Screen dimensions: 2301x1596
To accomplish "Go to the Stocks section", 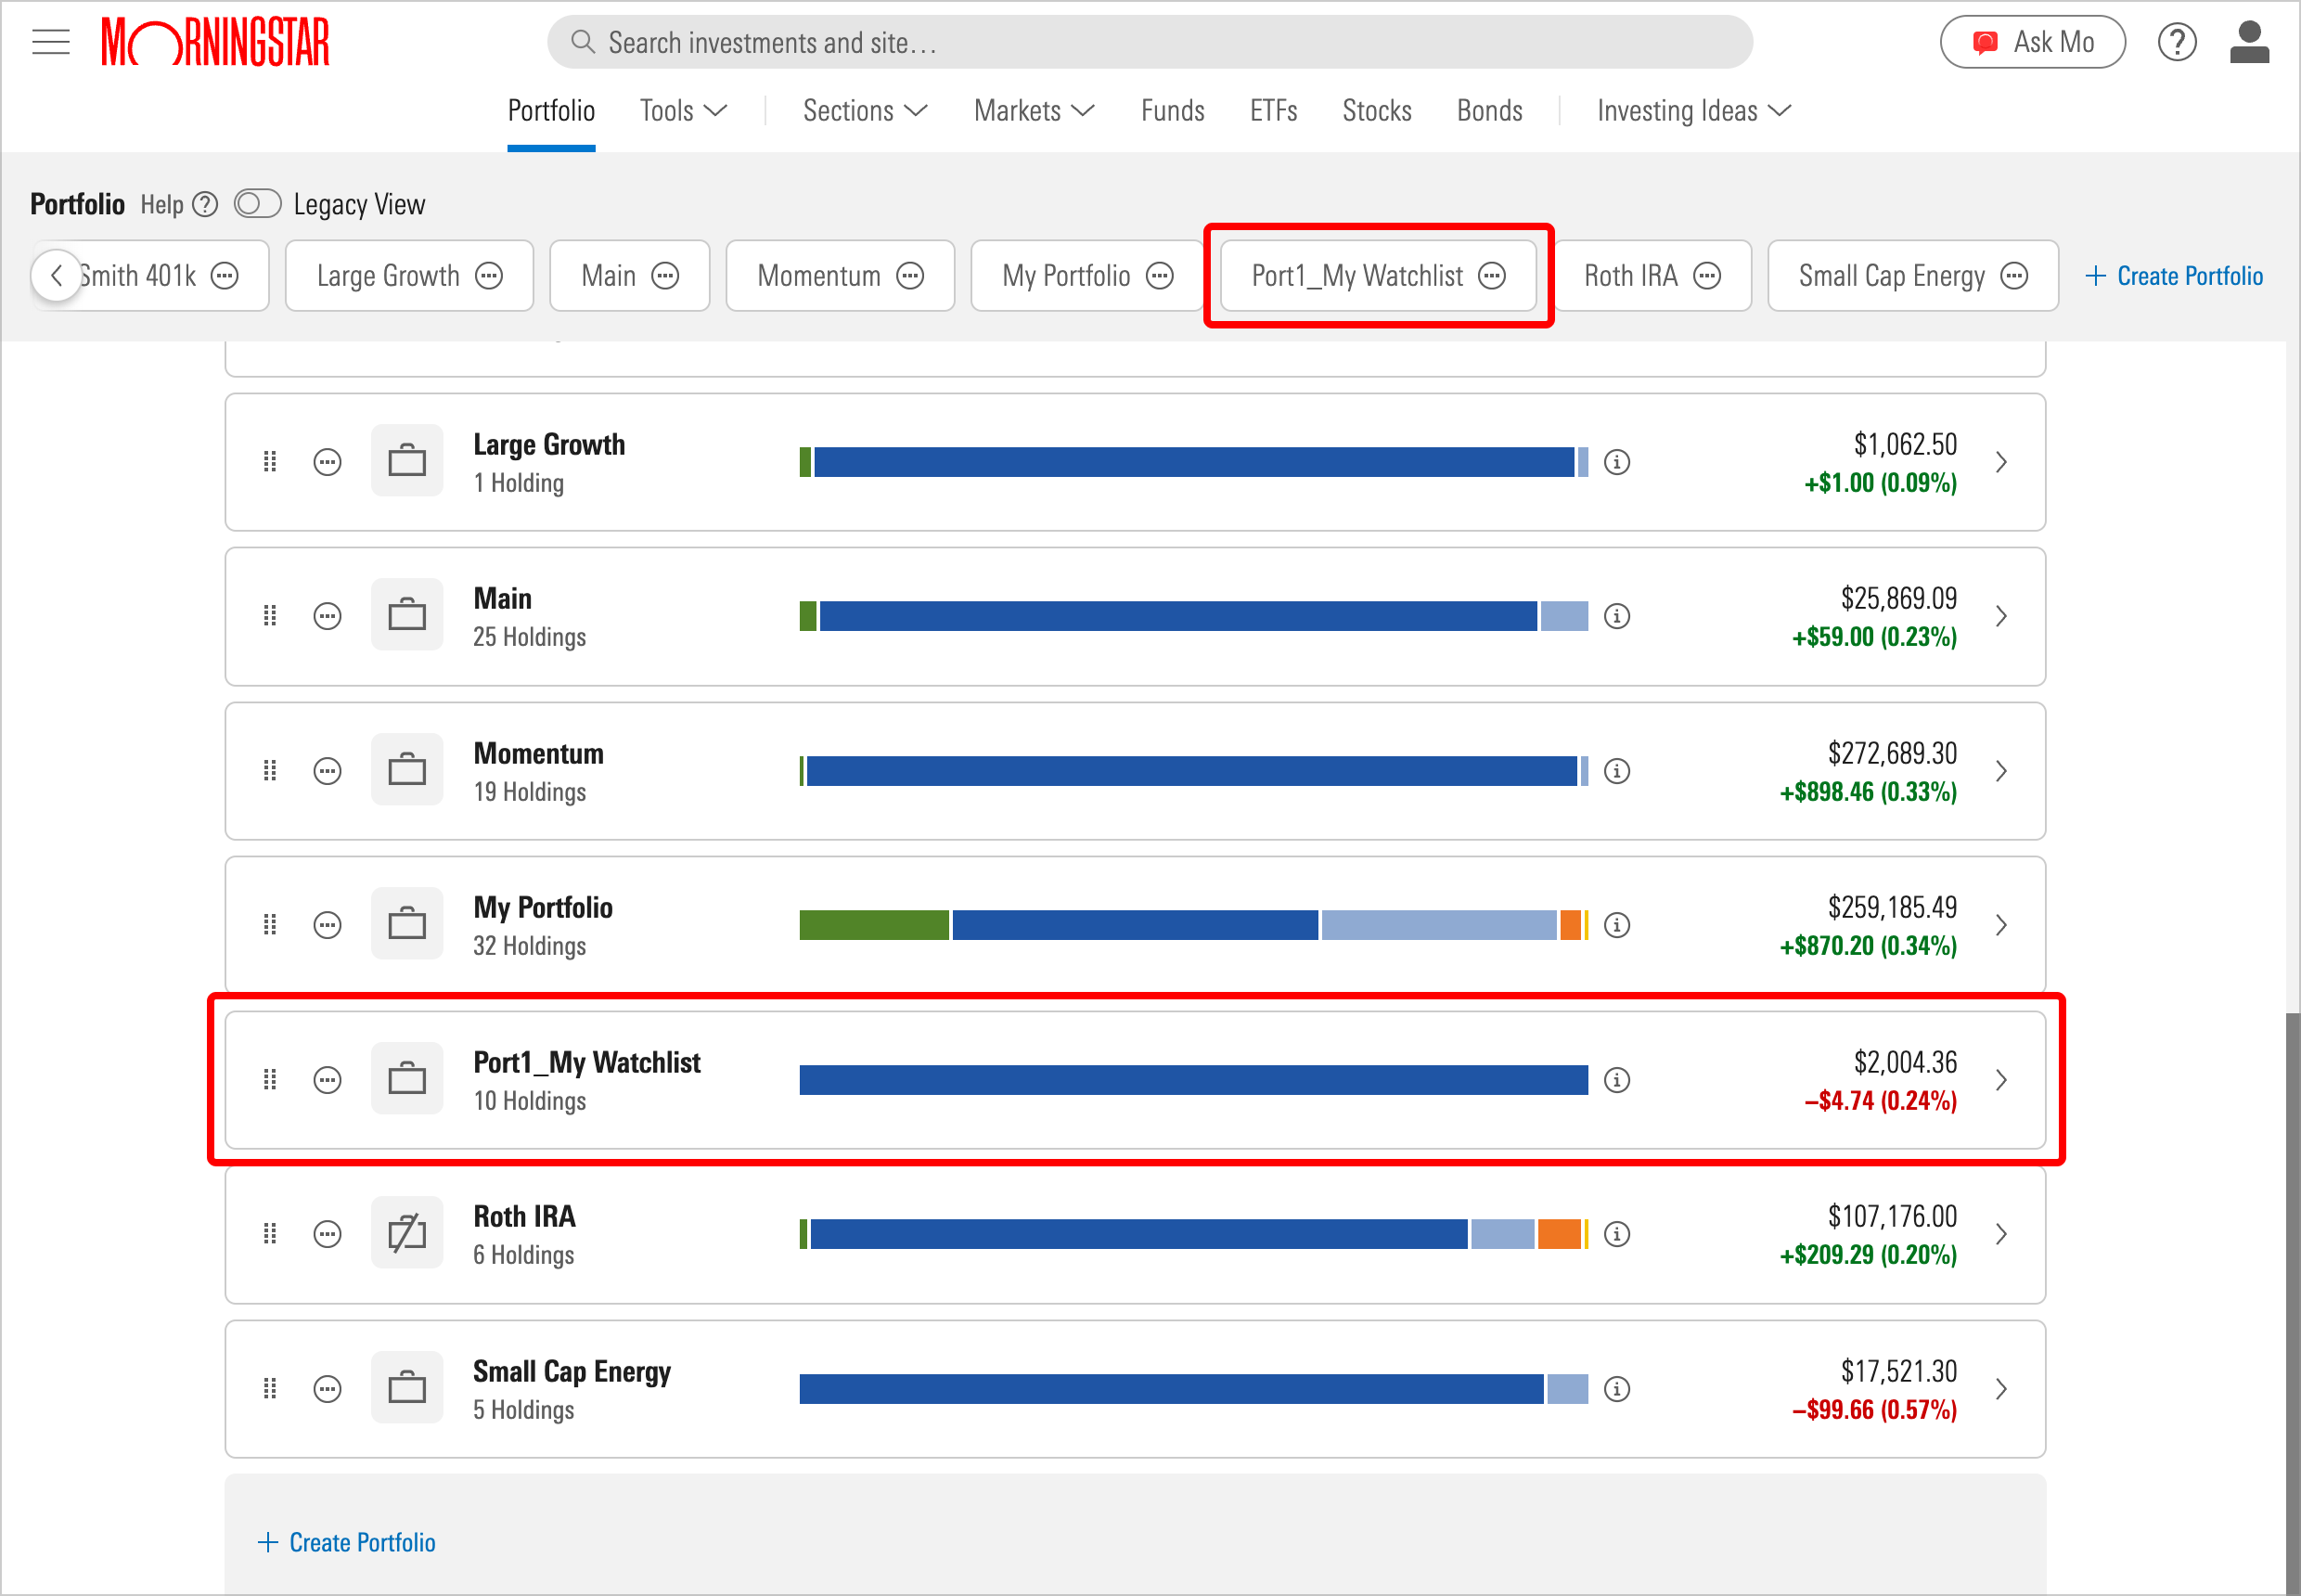I will tap(1376, 110).
